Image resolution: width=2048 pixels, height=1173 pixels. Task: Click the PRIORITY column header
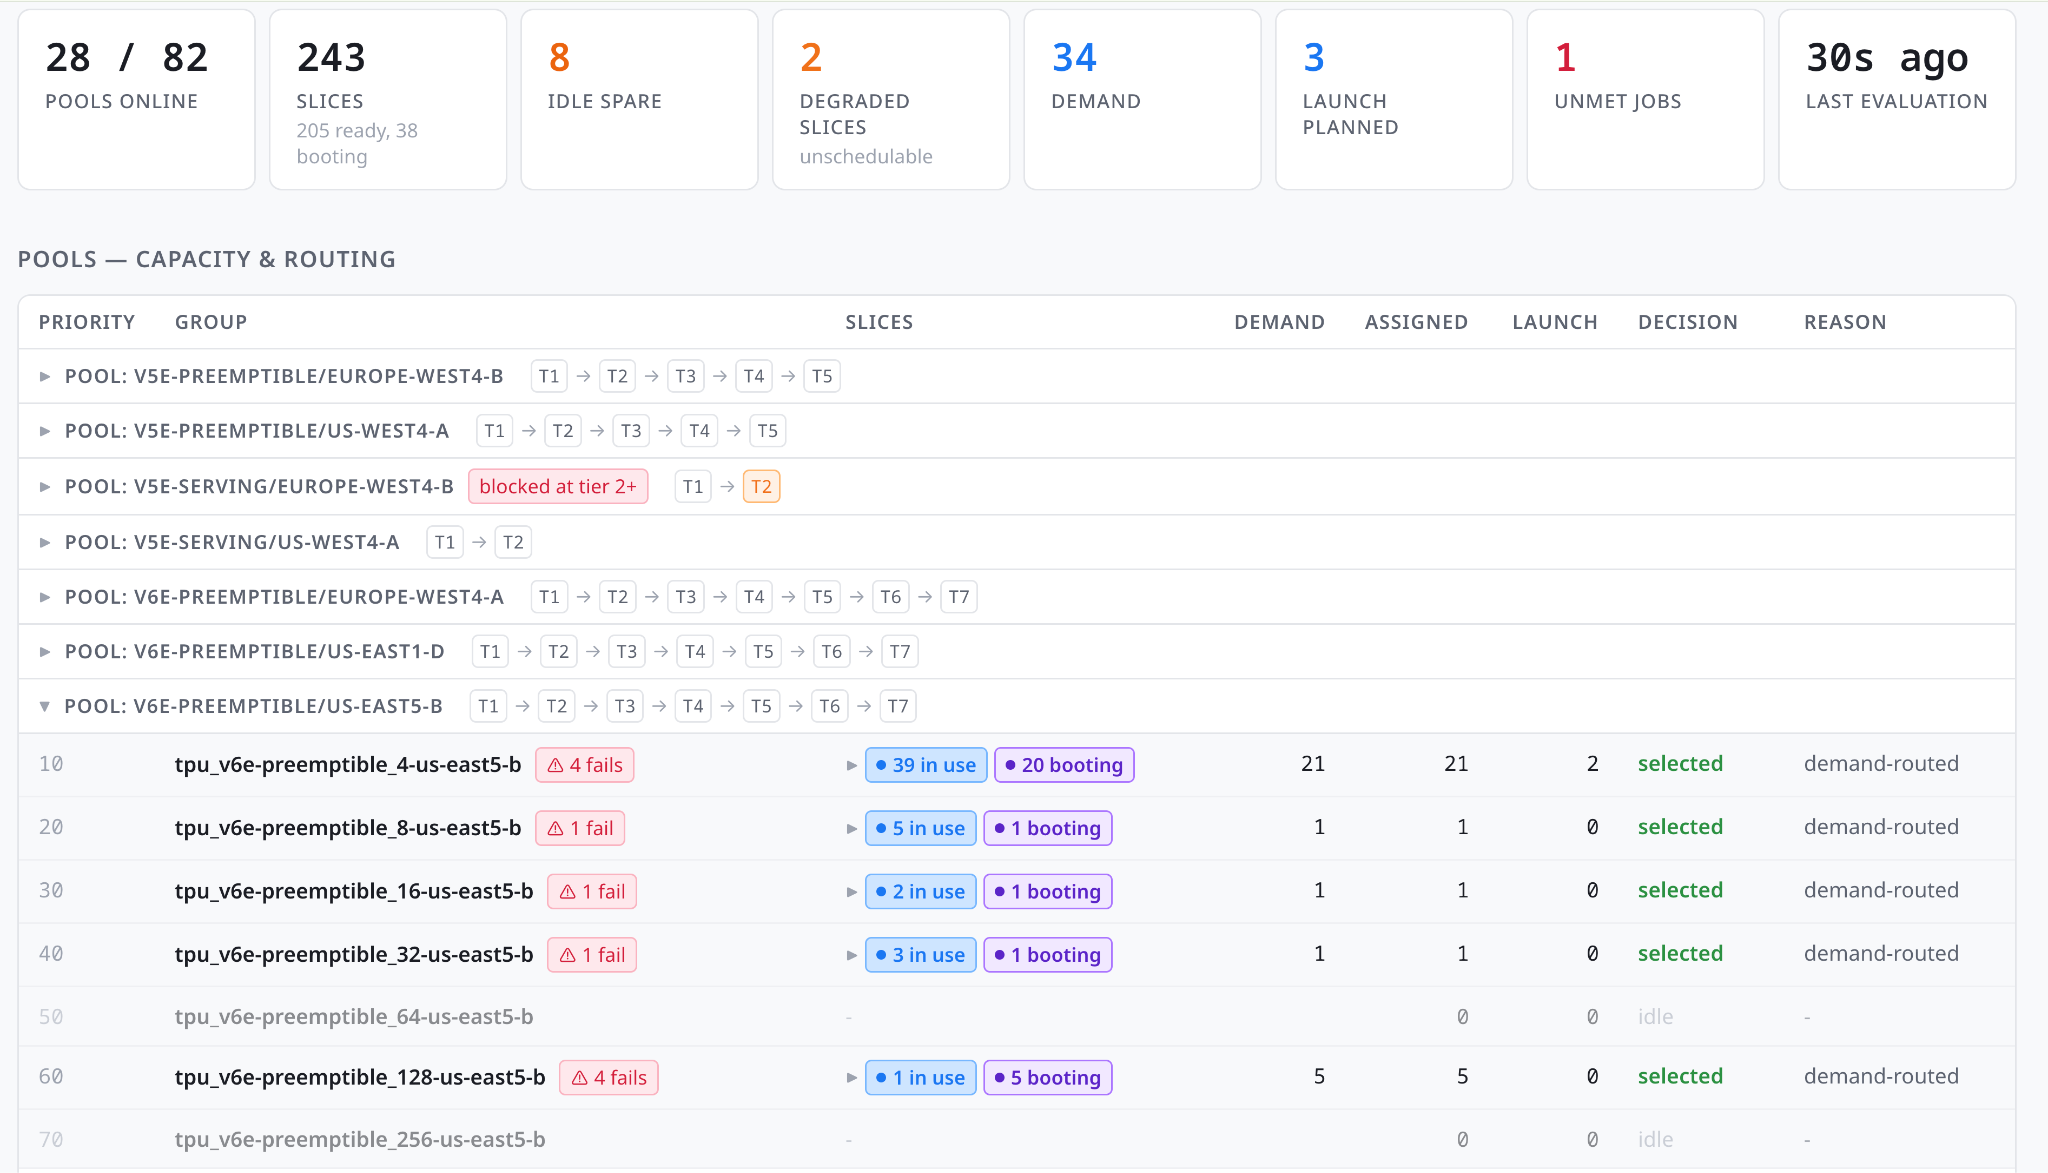(x=87, y=322)
